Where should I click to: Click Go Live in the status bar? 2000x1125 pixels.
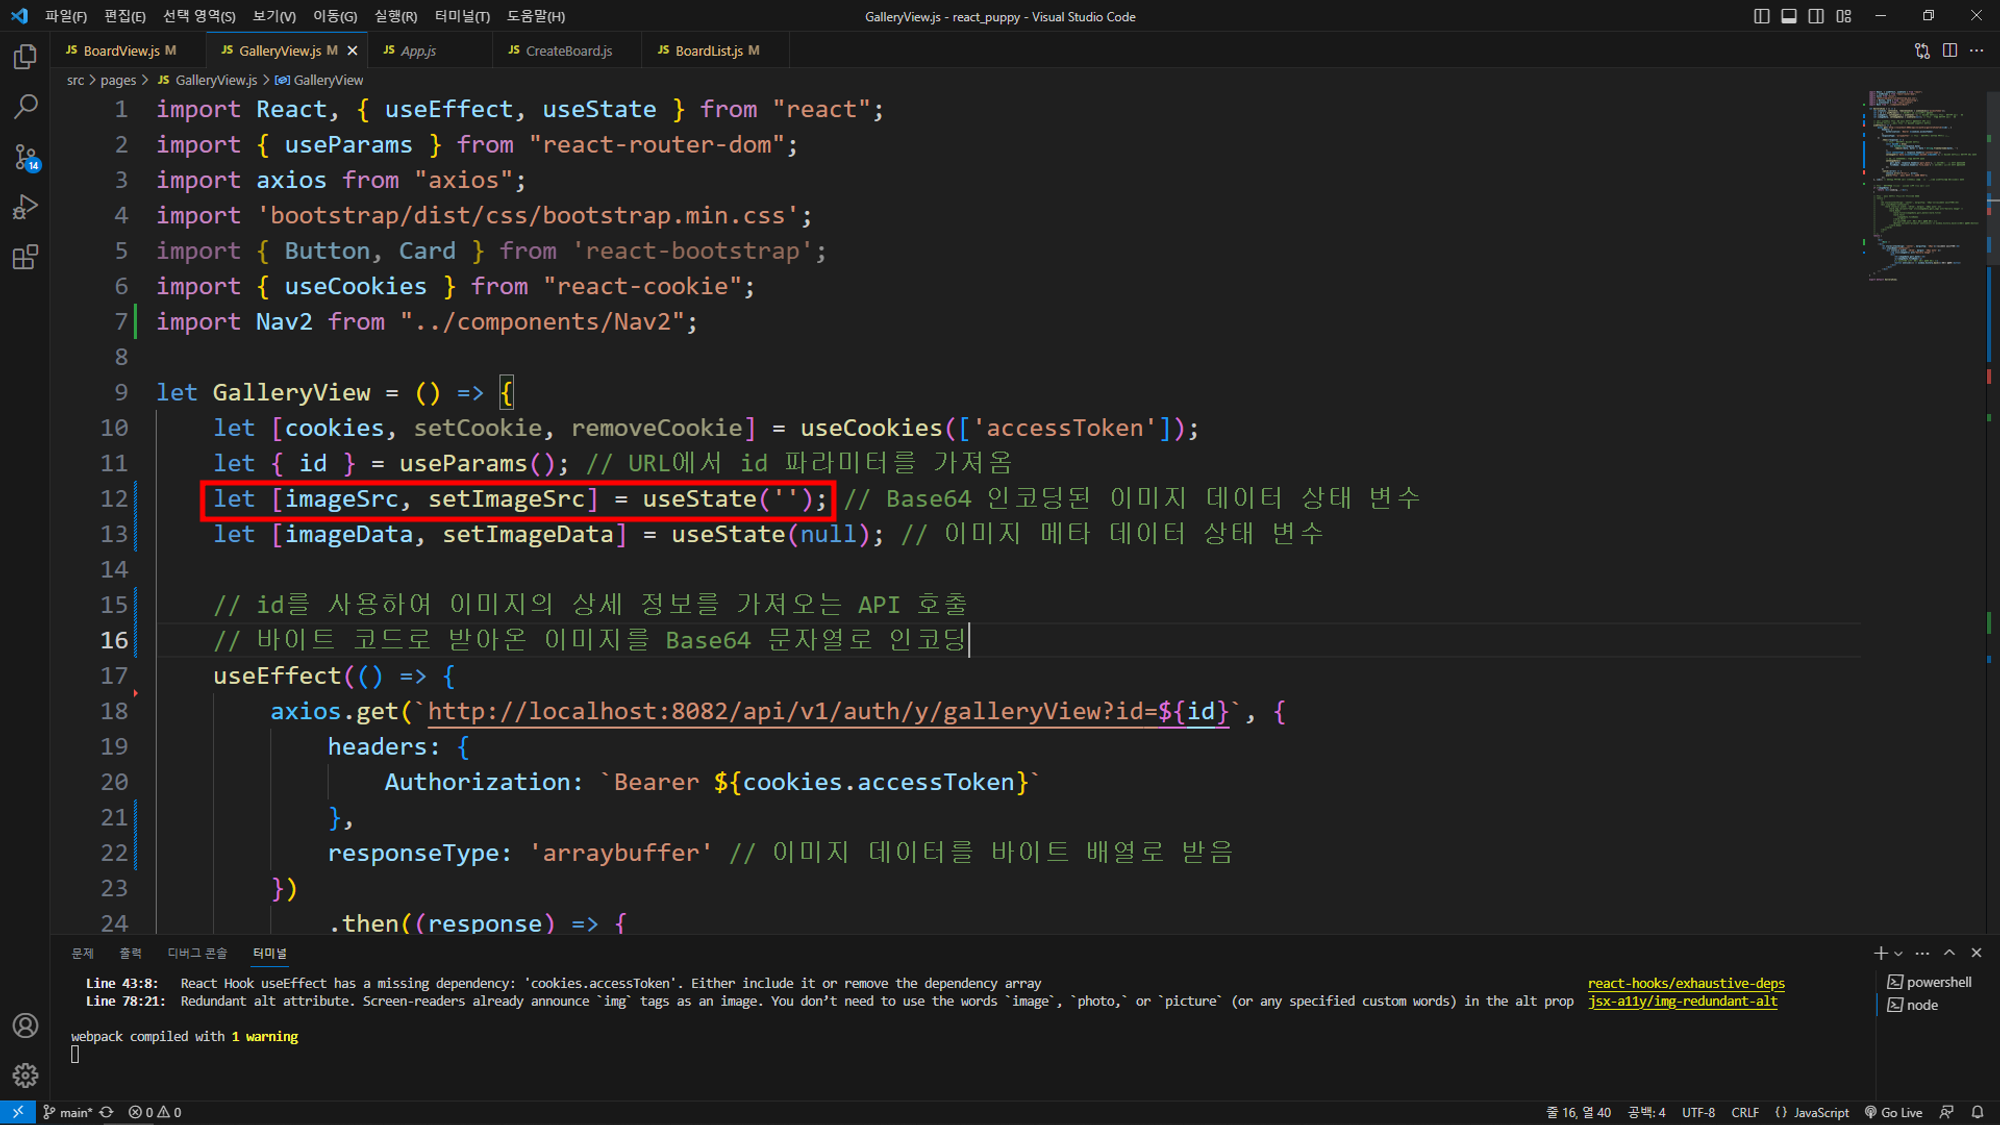[1894, 1112]
